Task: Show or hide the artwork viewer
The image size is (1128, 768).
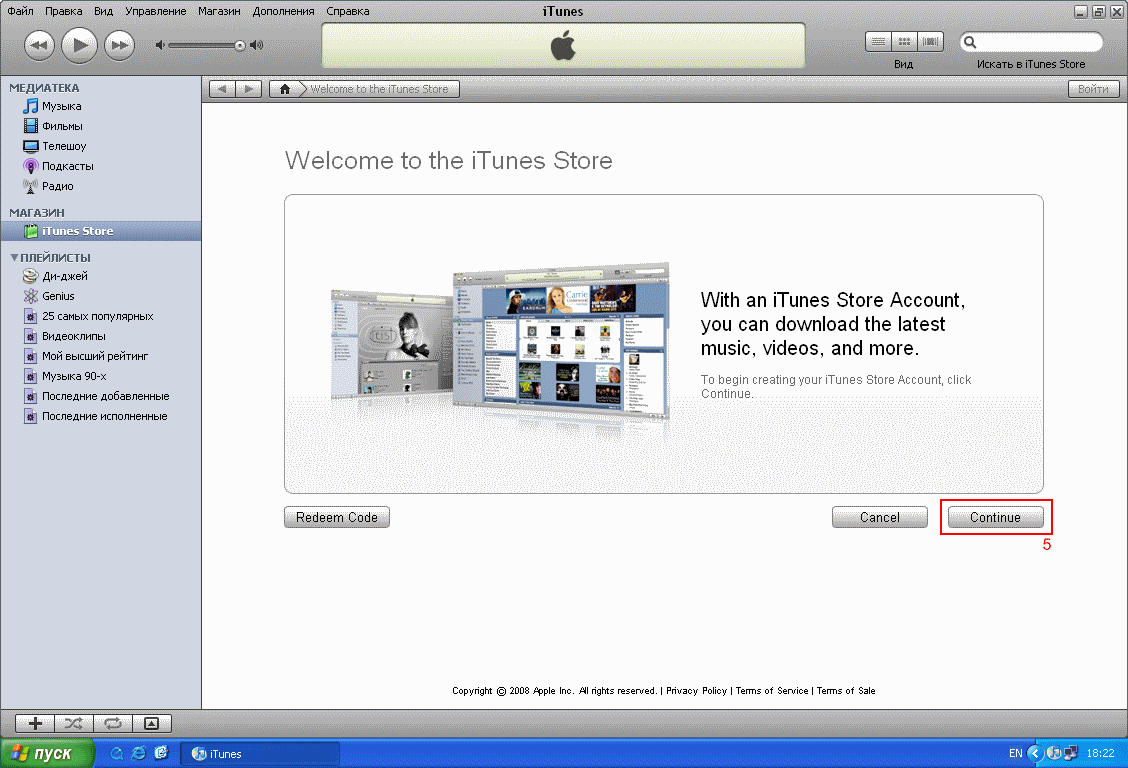Action: pyautogui.click(x=151, y=723)
